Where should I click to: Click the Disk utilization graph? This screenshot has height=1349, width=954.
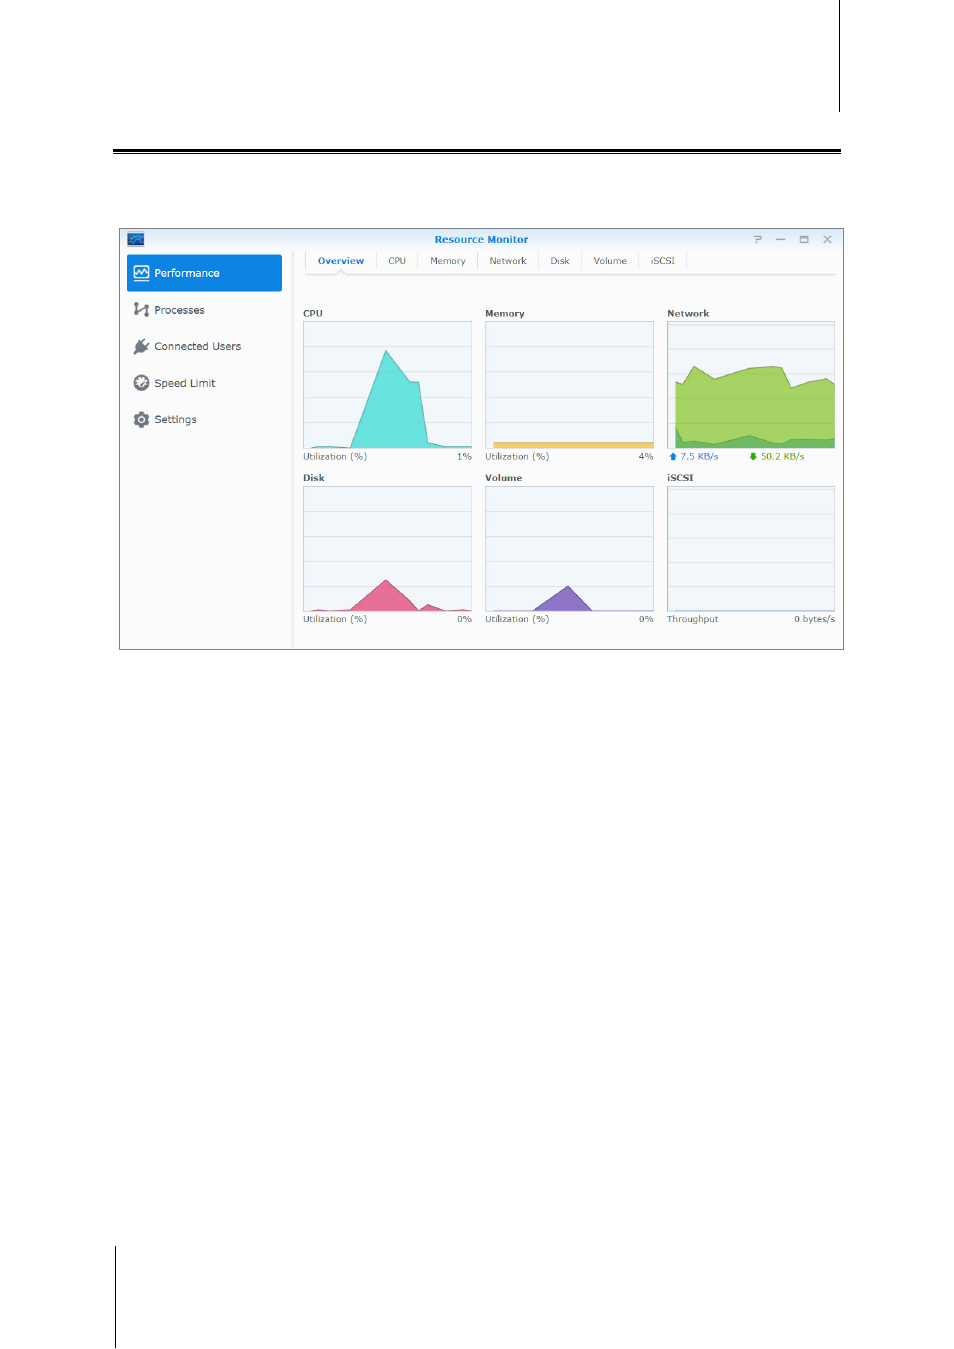(388, 549)
